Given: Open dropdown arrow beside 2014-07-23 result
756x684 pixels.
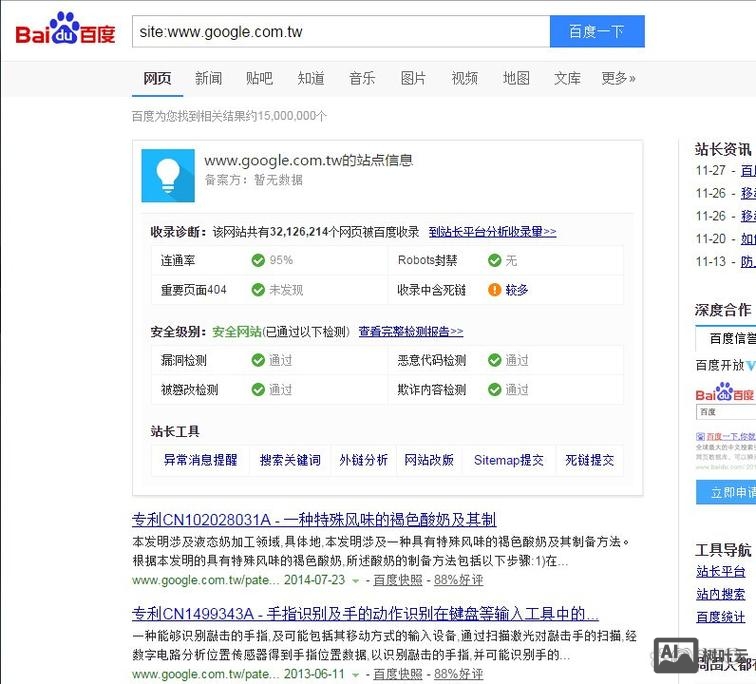Looking at the screenshot, I should pos(355,581).
